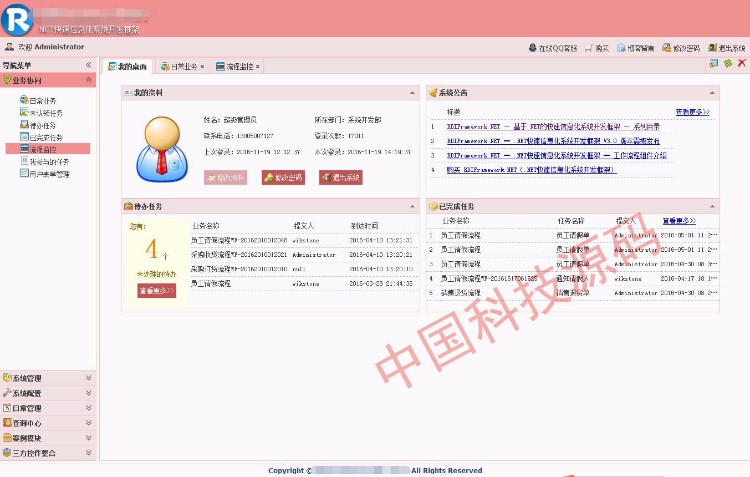This screenshot has width=750, height=477.
Task: Click the green refresh icon on tab bar
Action: tap(727, 65)
